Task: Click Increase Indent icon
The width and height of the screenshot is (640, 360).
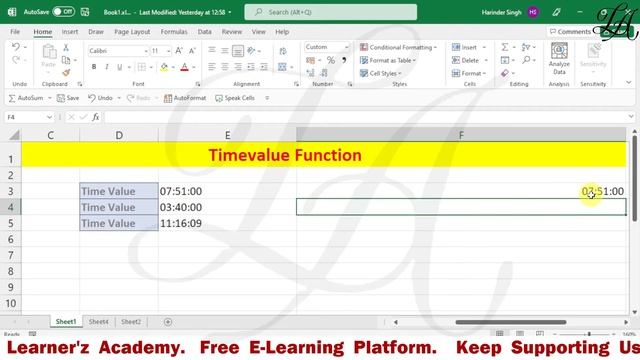Action: 264,67
